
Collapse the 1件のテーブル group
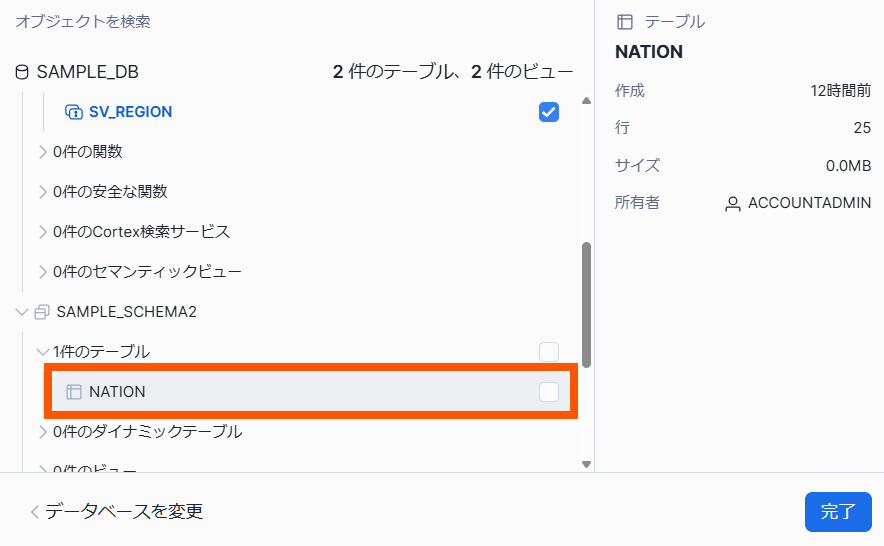pyautogui.click(x=42, y=352)
